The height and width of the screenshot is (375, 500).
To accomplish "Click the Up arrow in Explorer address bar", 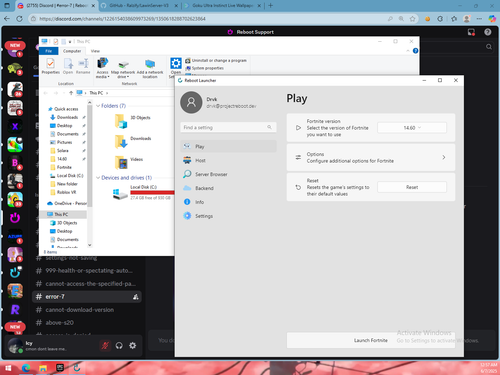I will tap(71, 93).
